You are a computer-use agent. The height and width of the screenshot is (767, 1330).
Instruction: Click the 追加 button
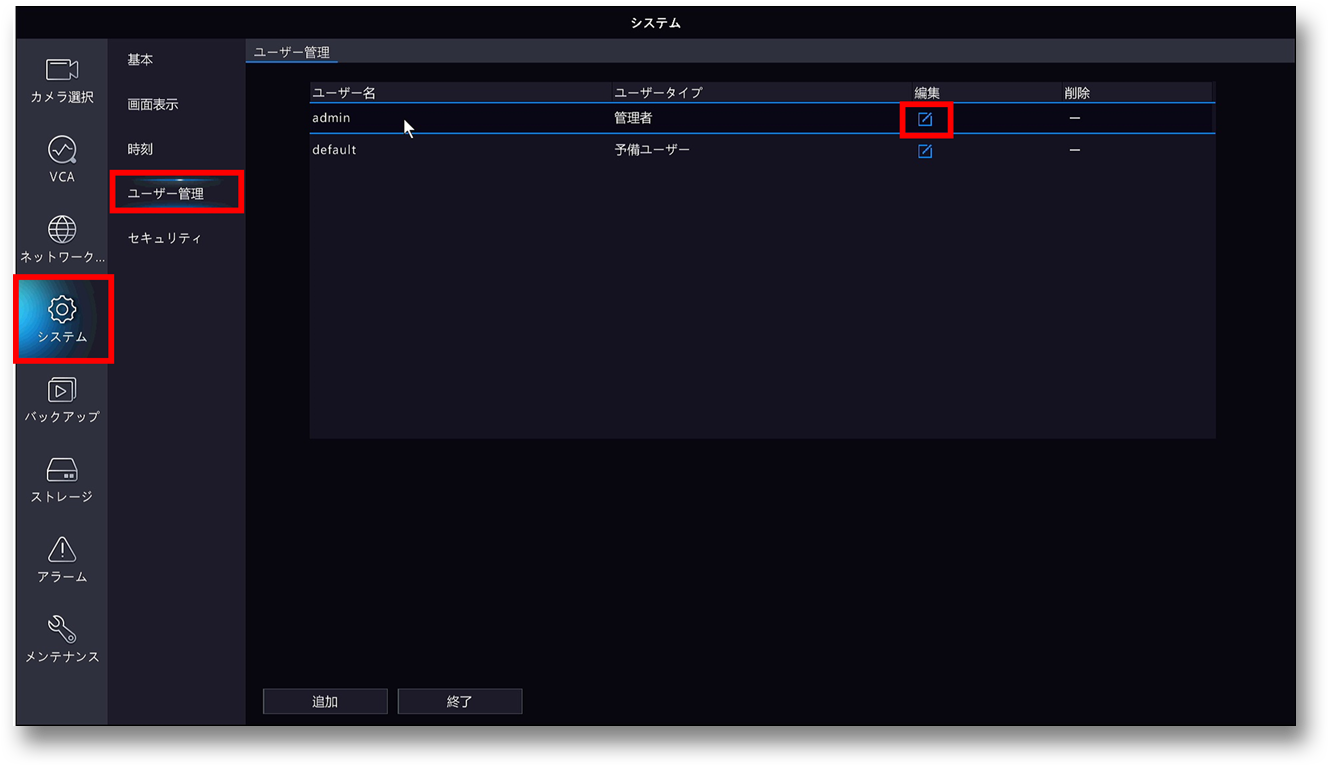point(325,702)
